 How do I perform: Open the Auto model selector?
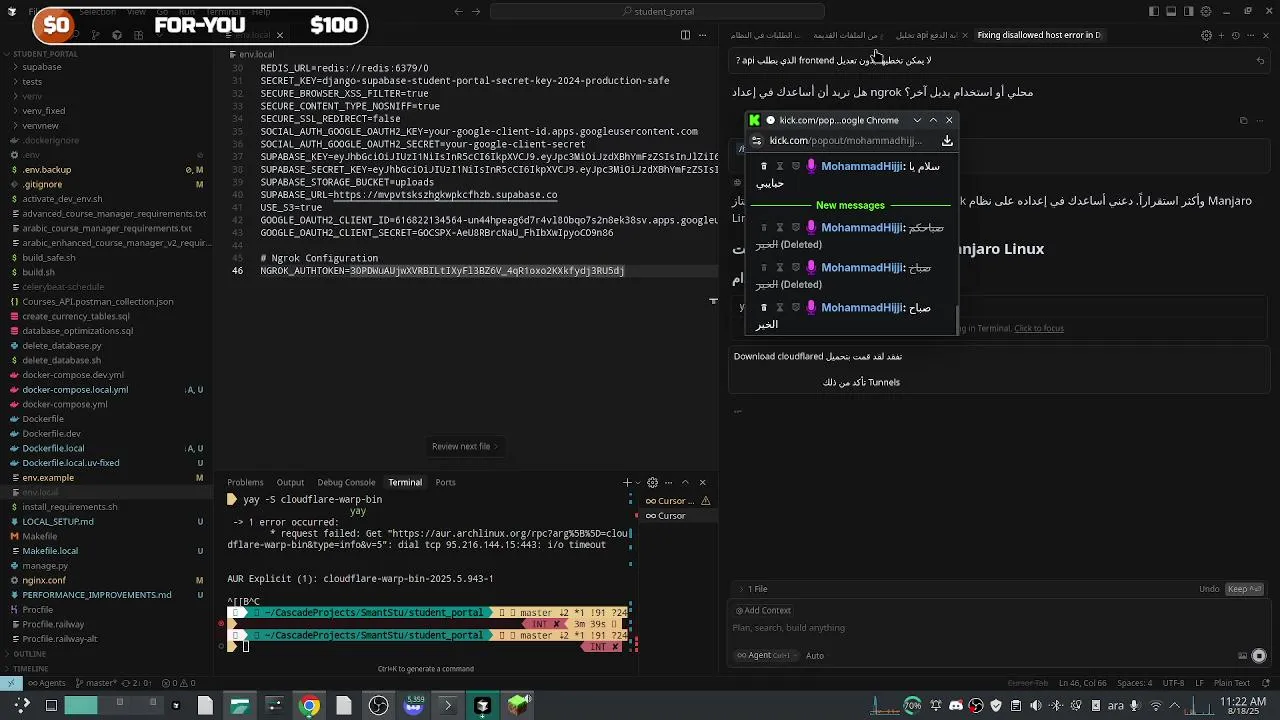tap(815, 656)
